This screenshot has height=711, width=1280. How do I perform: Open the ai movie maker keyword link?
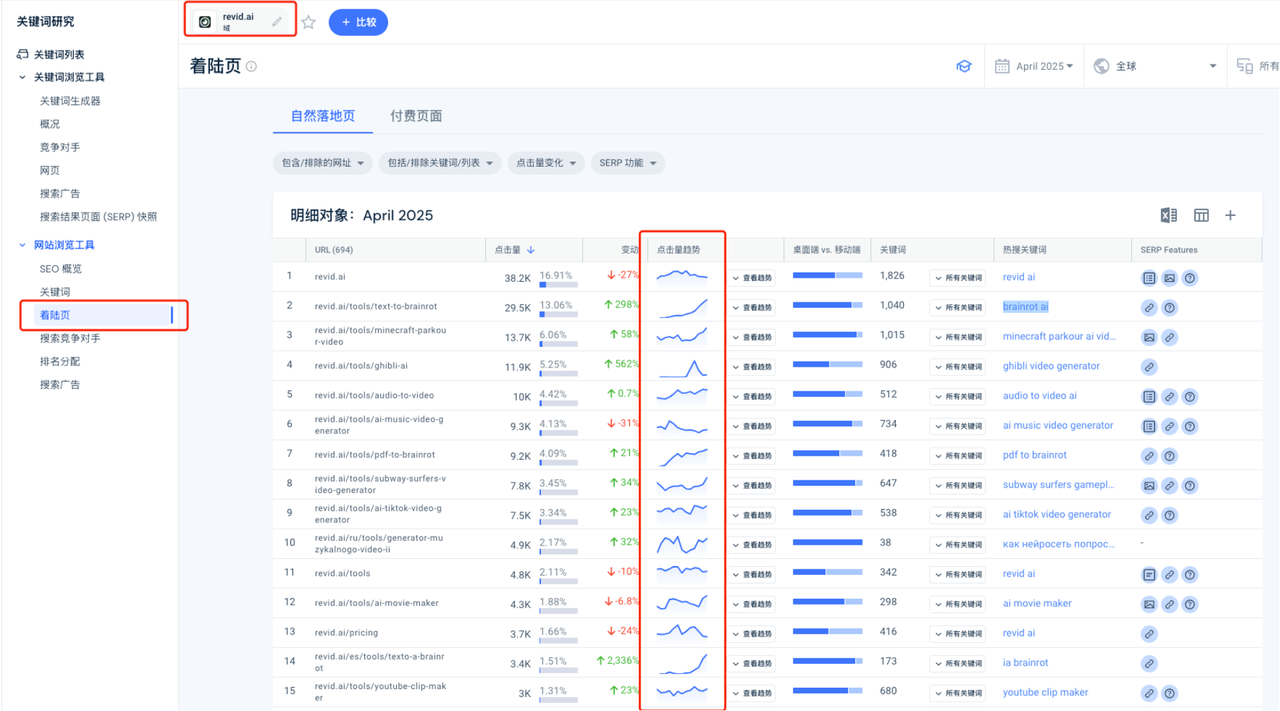(1037, 603)
